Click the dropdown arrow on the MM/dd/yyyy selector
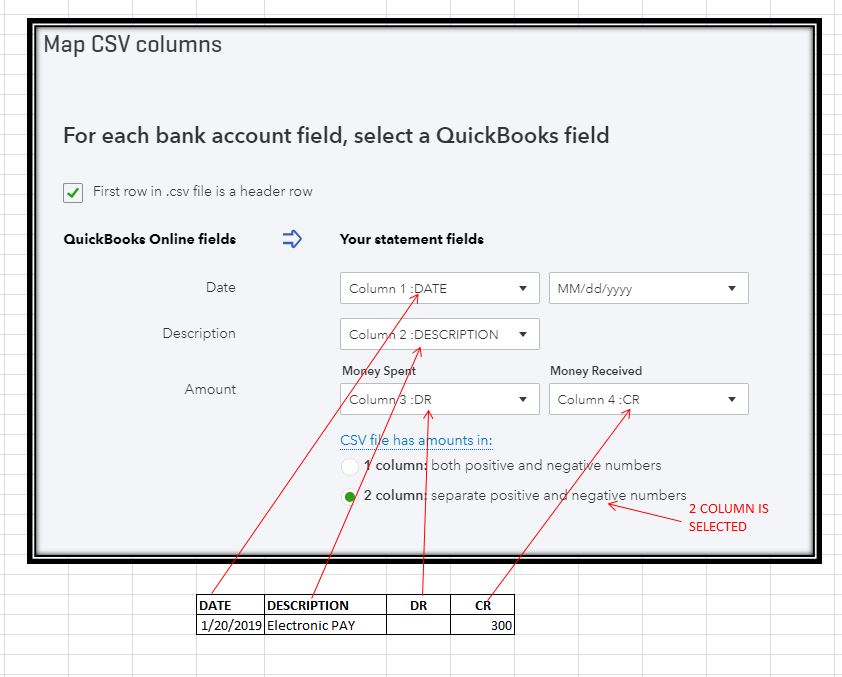Image resolution: width=842 pixels, height=677 pixels. [733, 287]
